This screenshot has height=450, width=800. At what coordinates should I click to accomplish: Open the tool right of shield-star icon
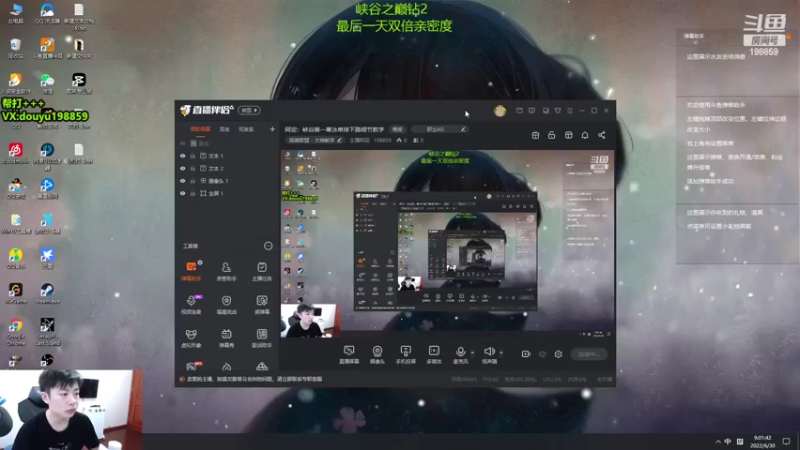(x=262, y=304)
